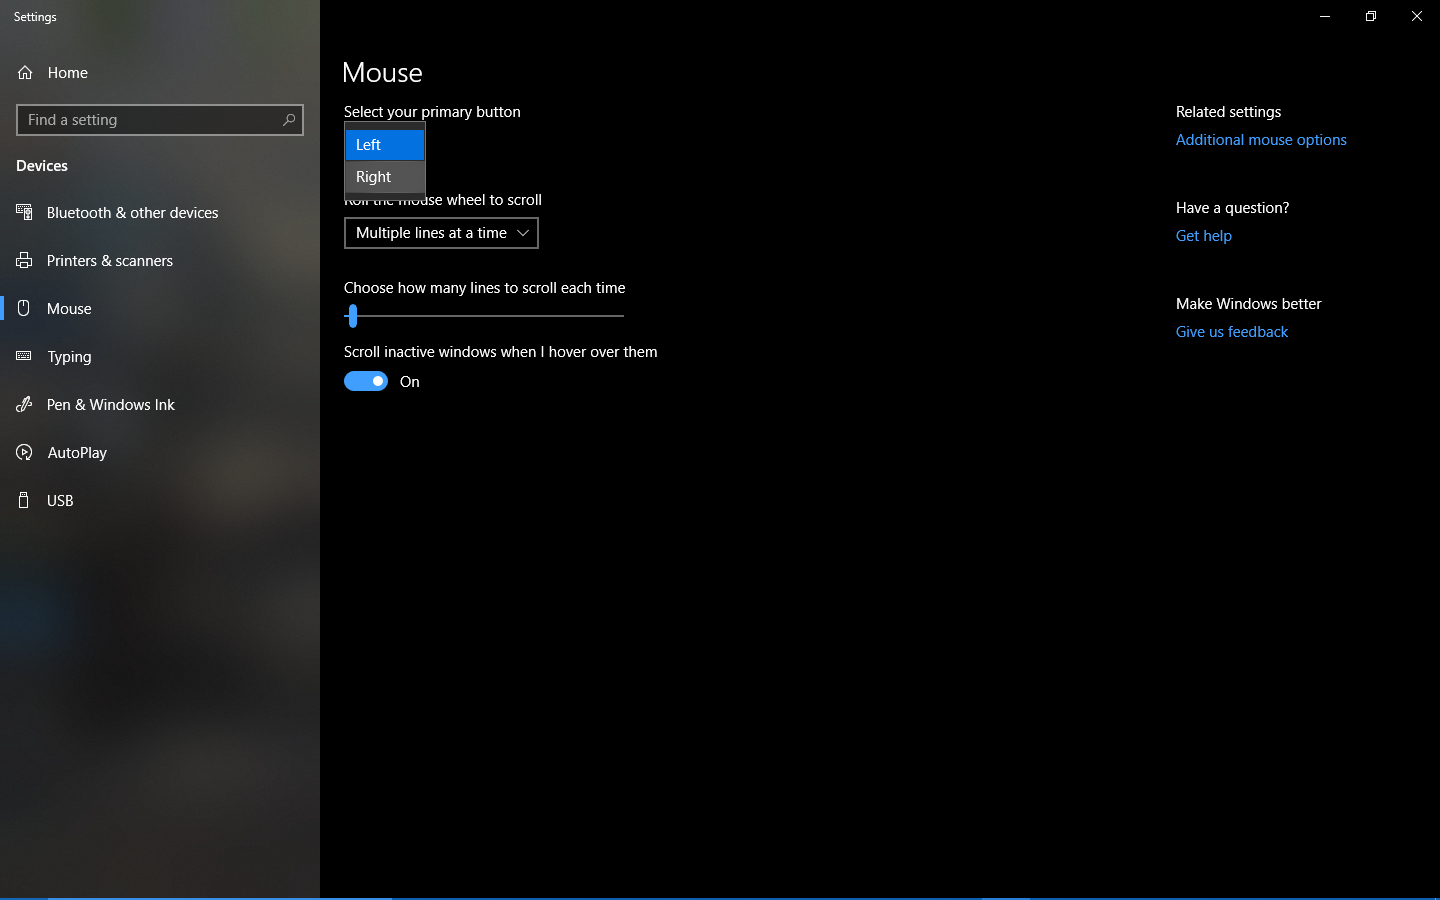Open Home settings page
Image resolution: width=1440 pixels, height=900 pixels.
[160, 73]
